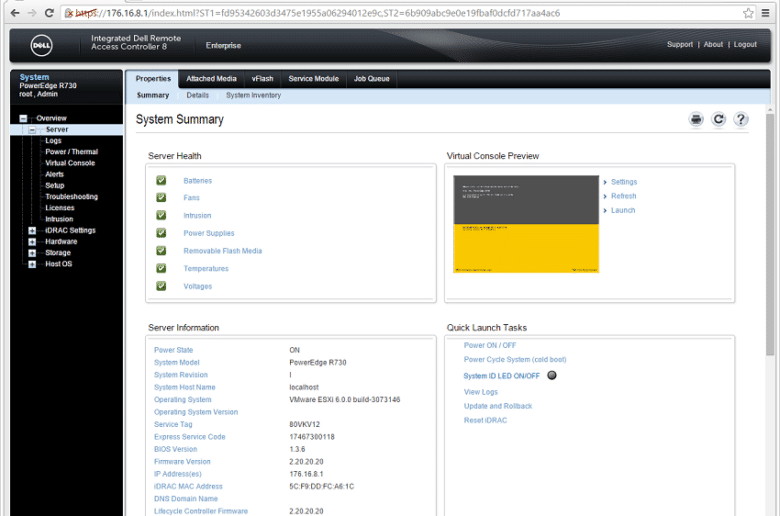780x516 pixels.
Task: Open the About link
Action: (713, 44)
